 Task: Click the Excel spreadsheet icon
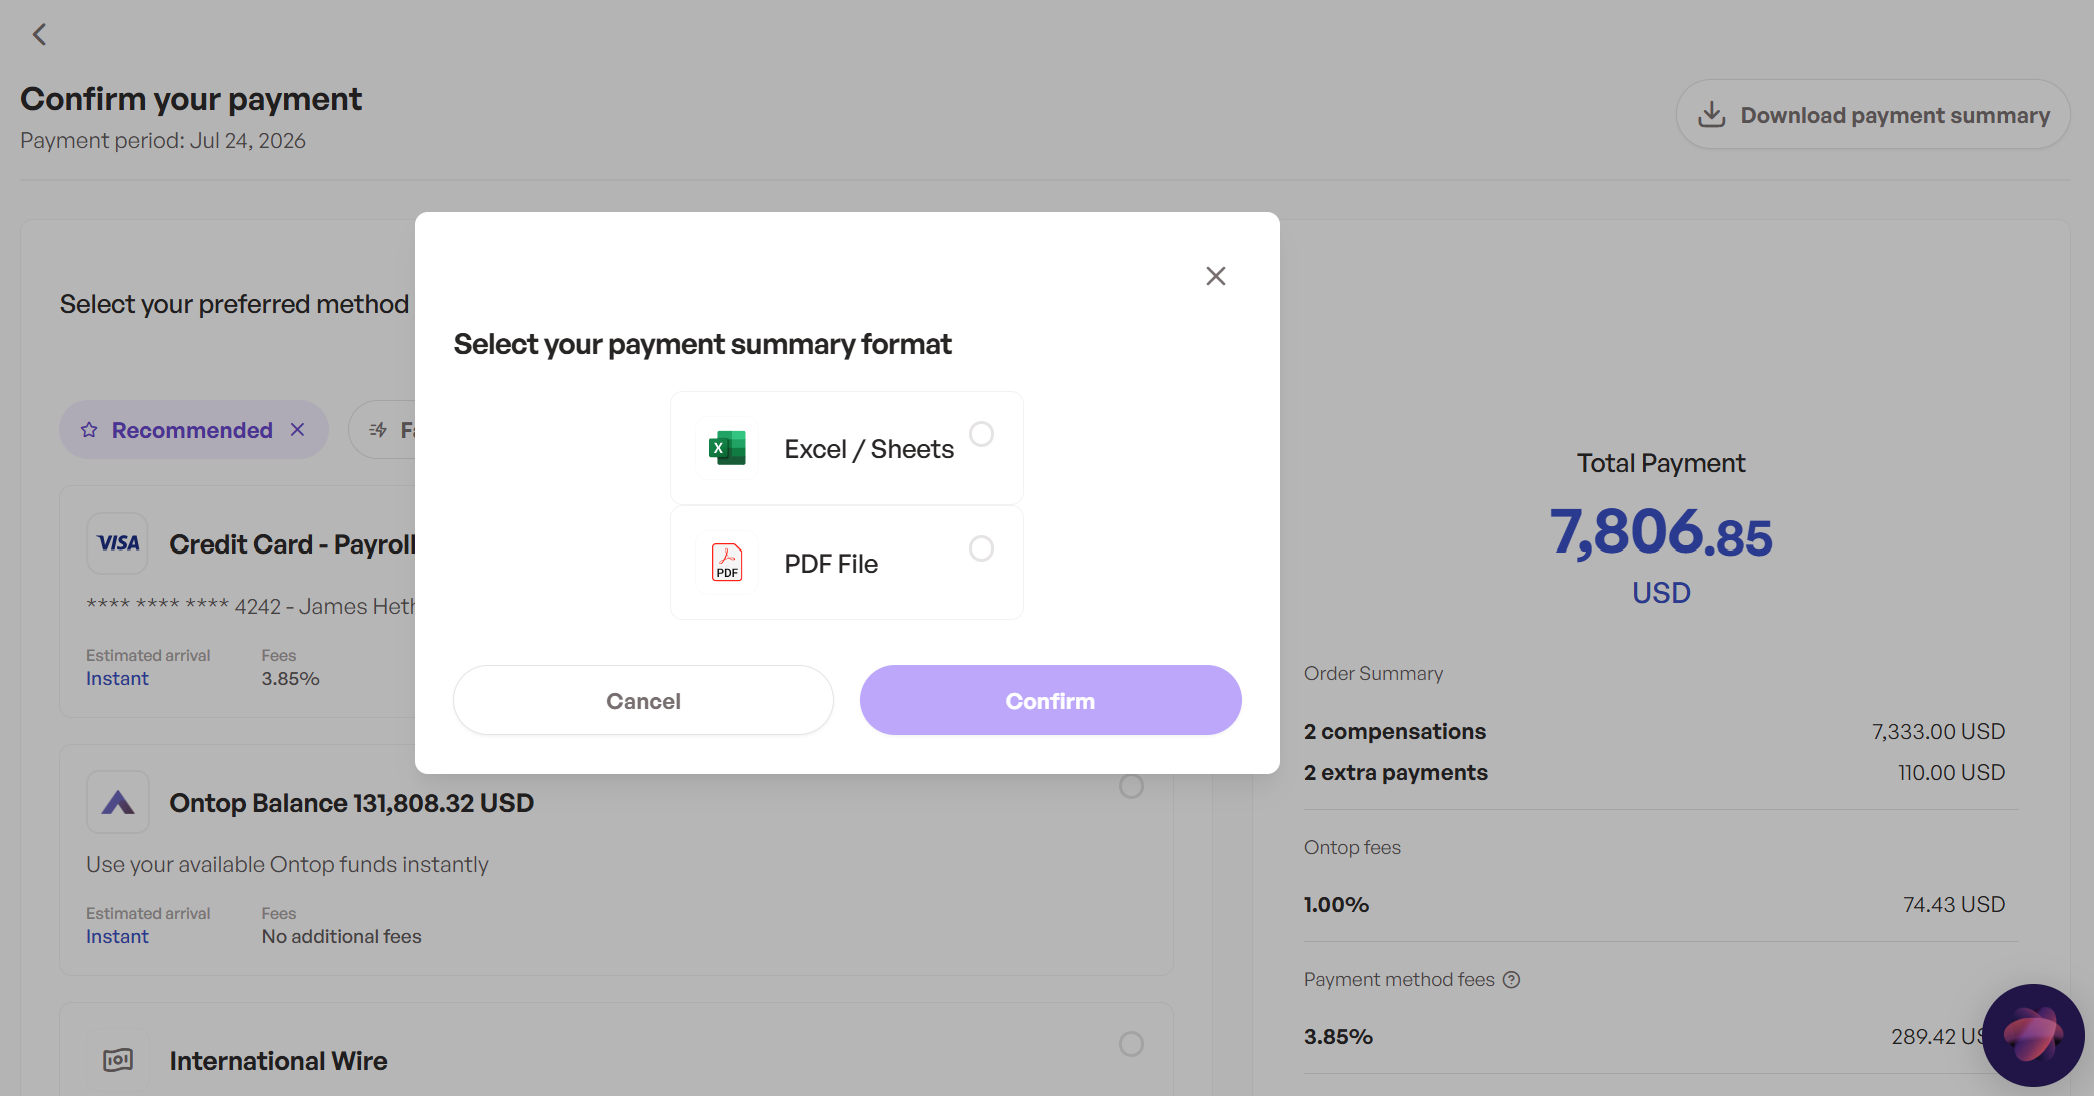coord(727,448)
